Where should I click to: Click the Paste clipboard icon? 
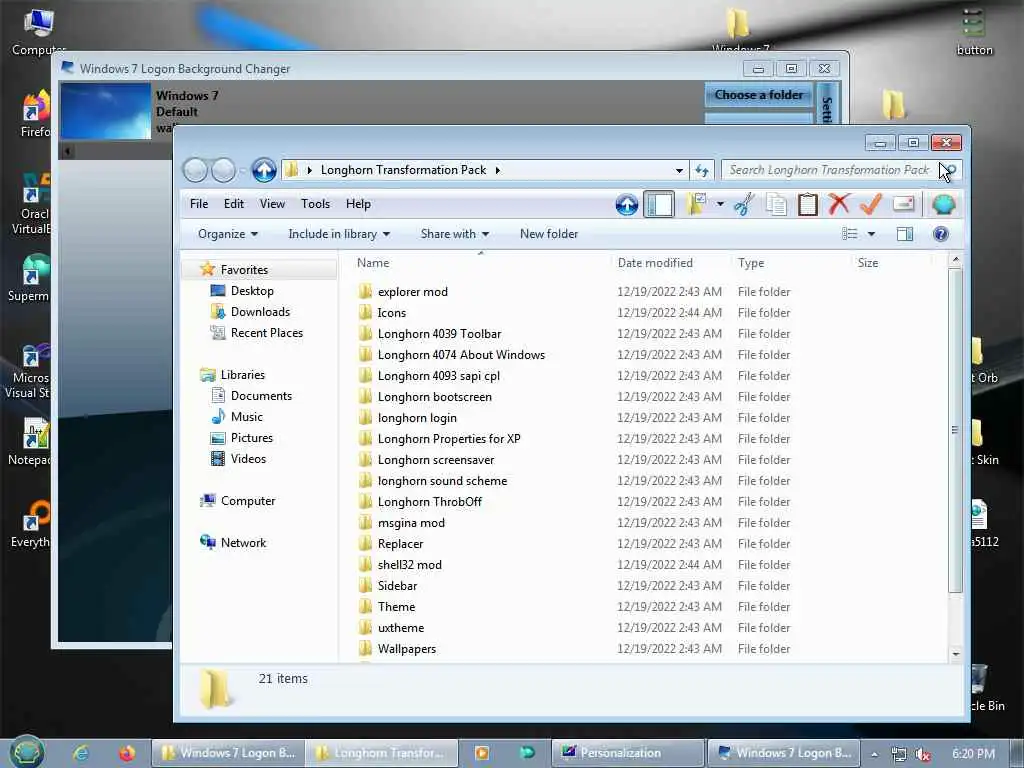pyautogui.click(x=808, y=204)
